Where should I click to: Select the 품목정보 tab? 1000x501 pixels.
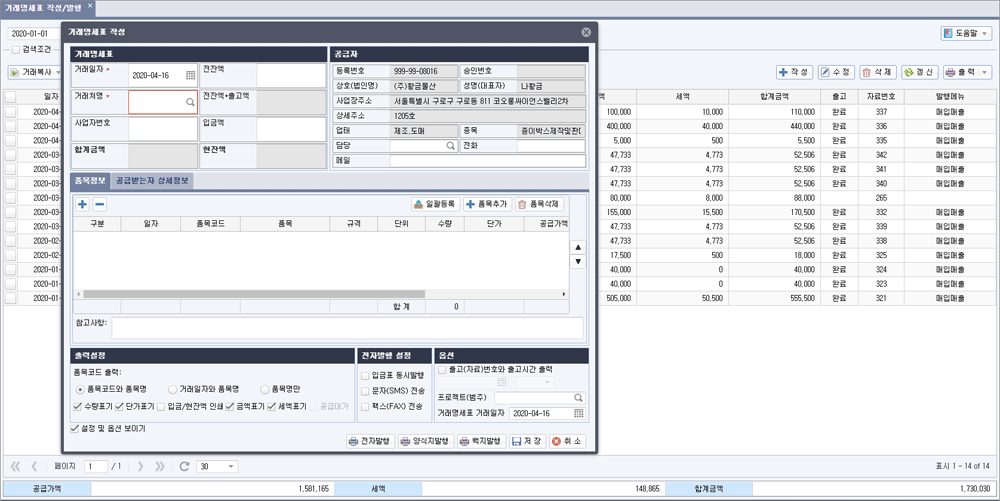tap(91, 181)
